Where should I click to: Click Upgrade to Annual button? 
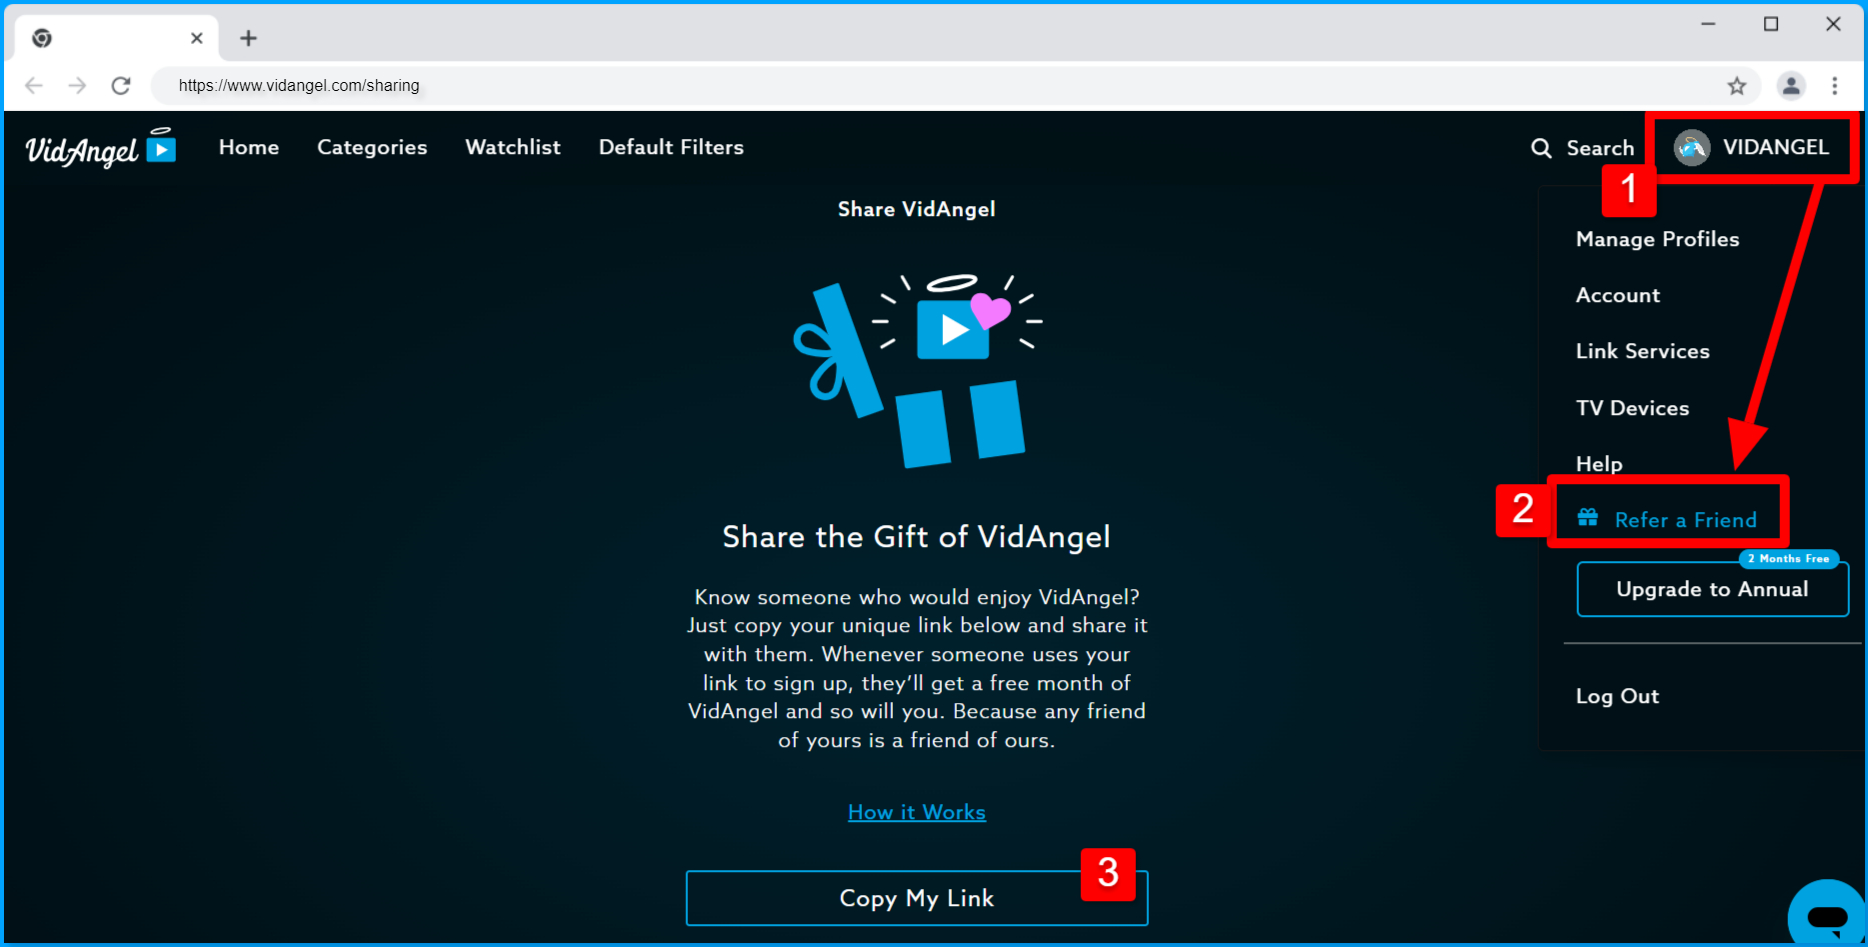1712,589
